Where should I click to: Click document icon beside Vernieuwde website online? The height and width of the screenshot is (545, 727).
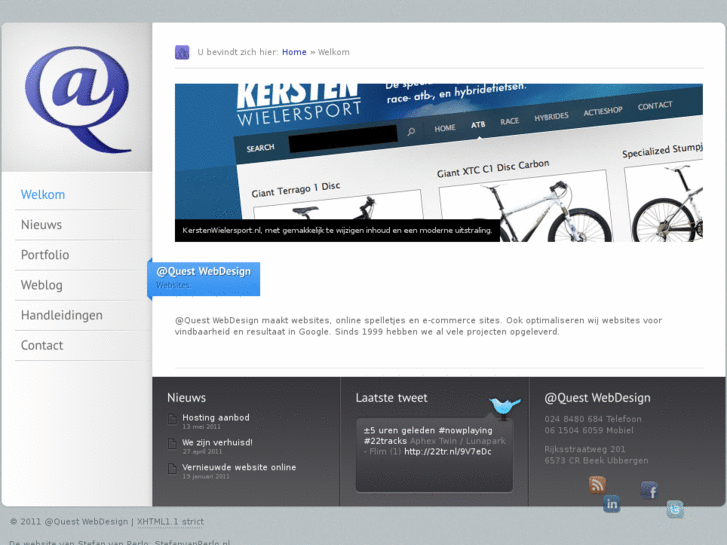tap(172, 468)
